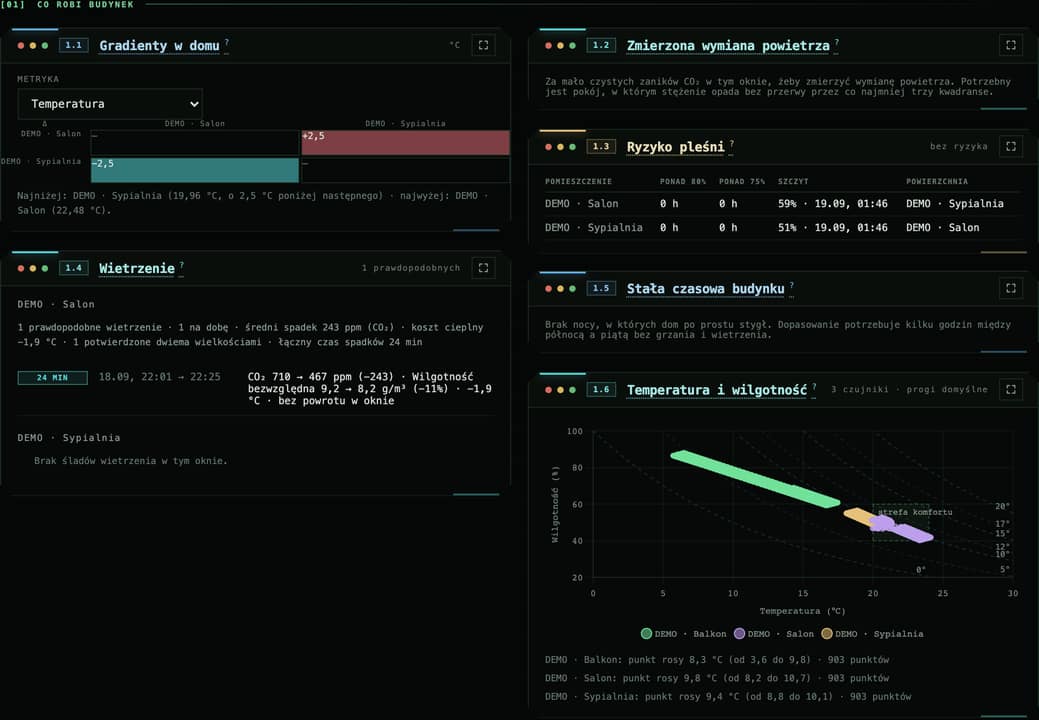
Task: Toggle DEMO · Sypialnia series in chart legend
Action: (x=872, y=634)
